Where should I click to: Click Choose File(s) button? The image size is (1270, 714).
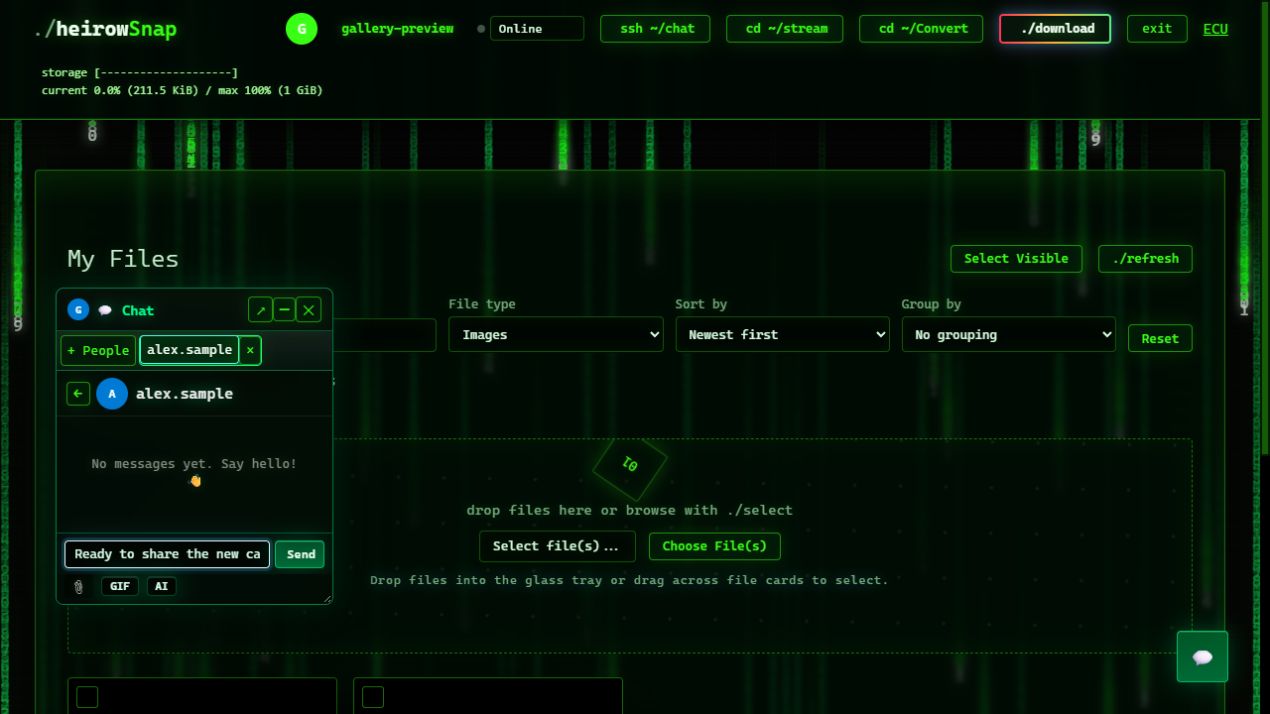pyautogui.click(x=715, y=546)
